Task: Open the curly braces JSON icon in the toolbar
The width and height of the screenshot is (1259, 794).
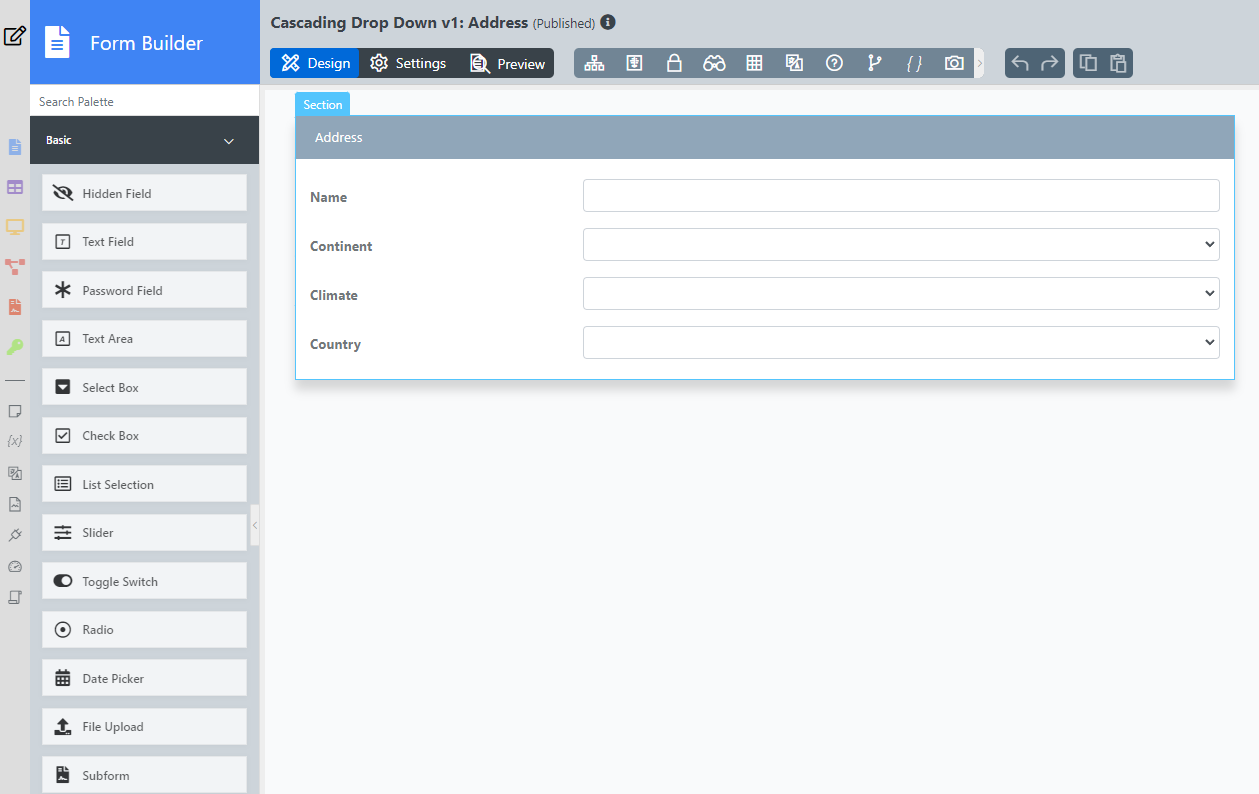Action: click(914, 63)
